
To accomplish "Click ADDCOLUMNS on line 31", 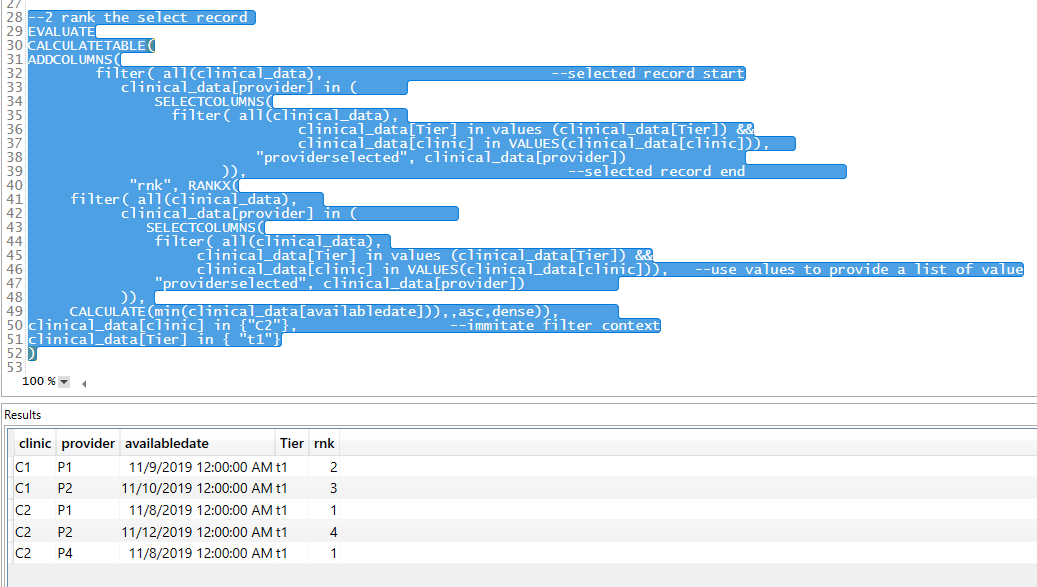I will 70,59.
